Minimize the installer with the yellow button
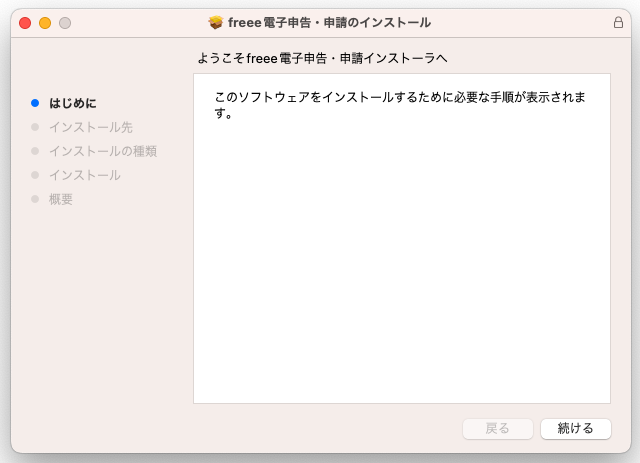The image size is (640, 463). coord(45,23)
